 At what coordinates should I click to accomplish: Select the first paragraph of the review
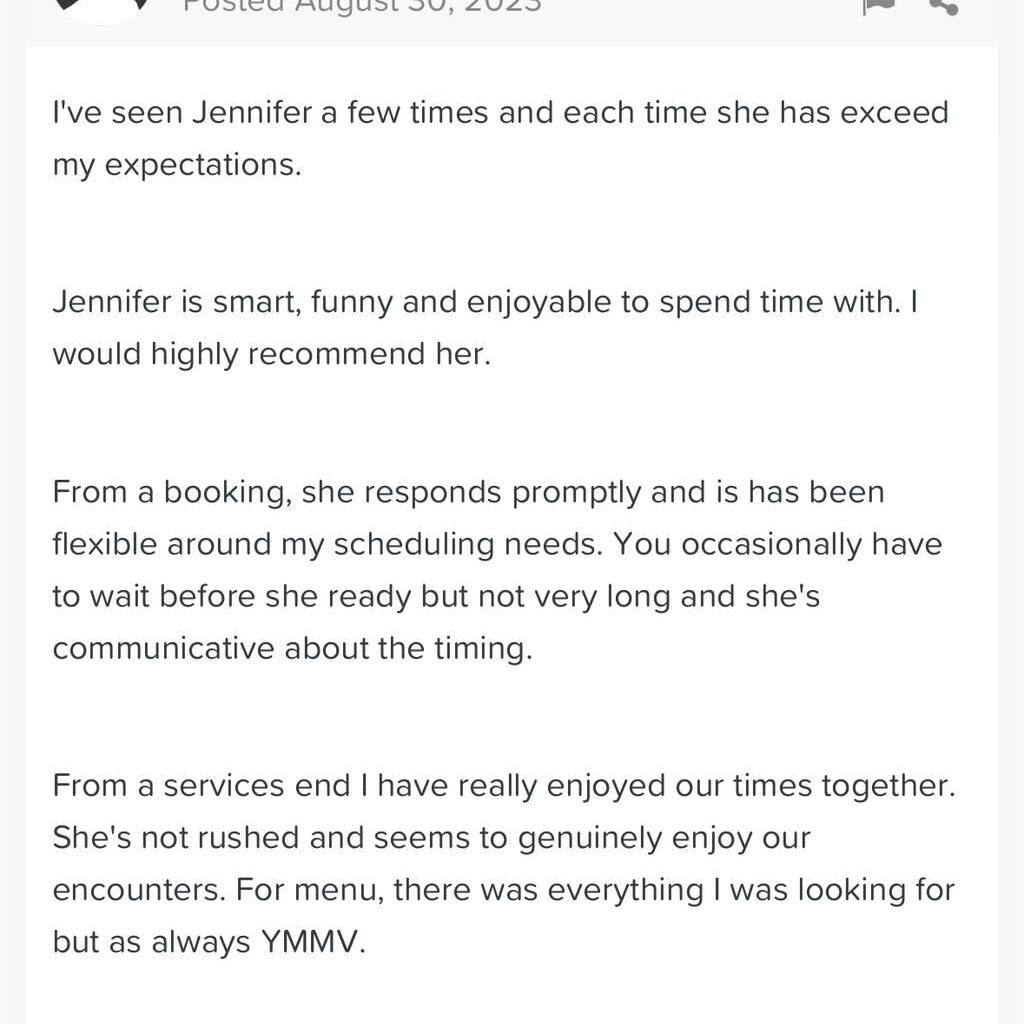(x=500, y=137)
